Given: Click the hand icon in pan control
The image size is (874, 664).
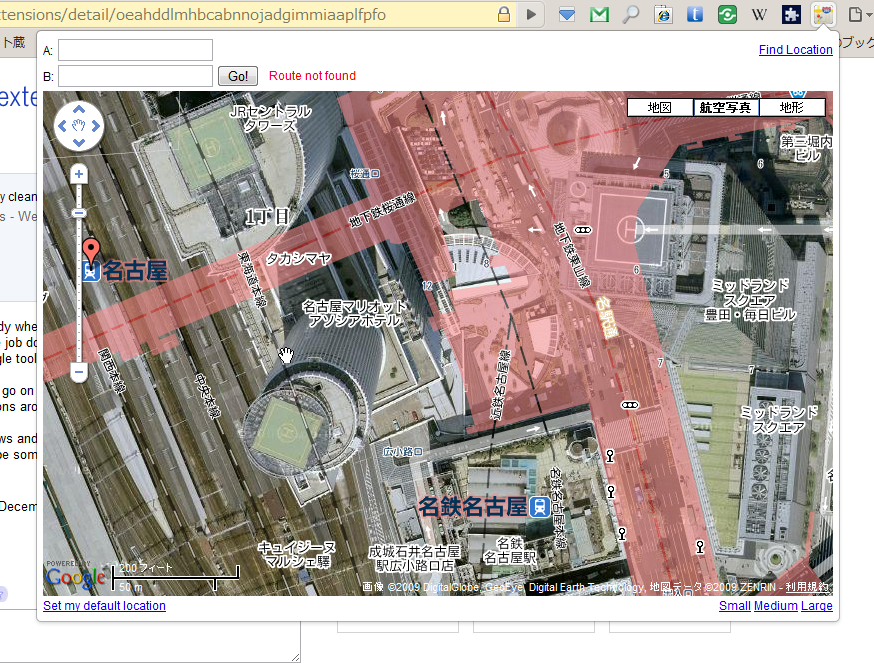Looking at the screenshot, I should click(x=79, y=126).
